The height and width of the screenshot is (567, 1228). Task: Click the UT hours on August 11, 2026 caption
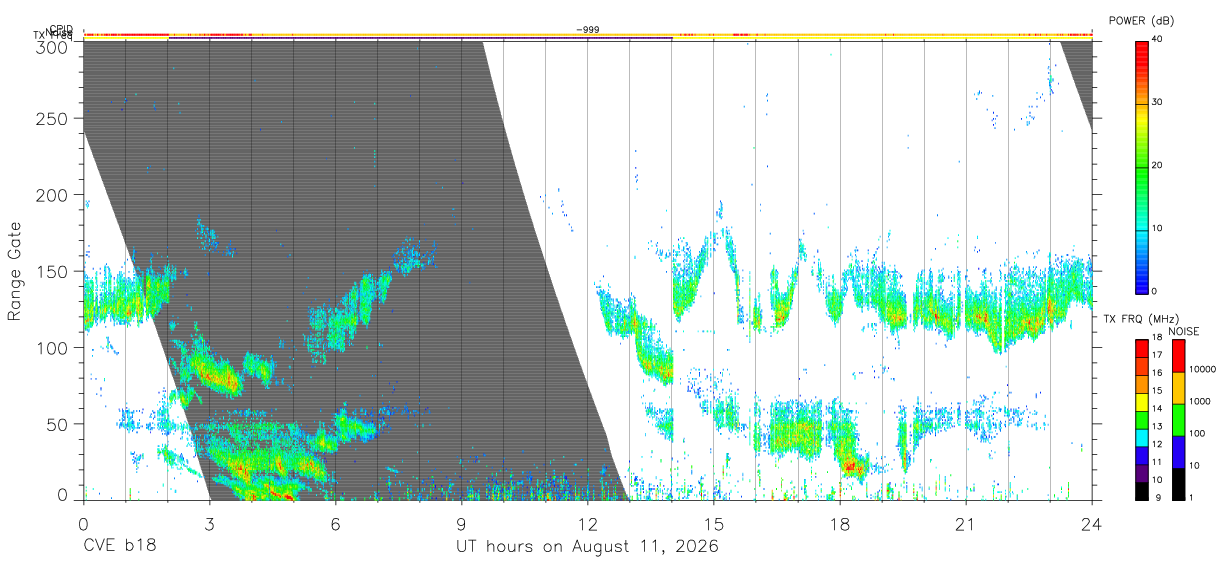click(588, 547)
